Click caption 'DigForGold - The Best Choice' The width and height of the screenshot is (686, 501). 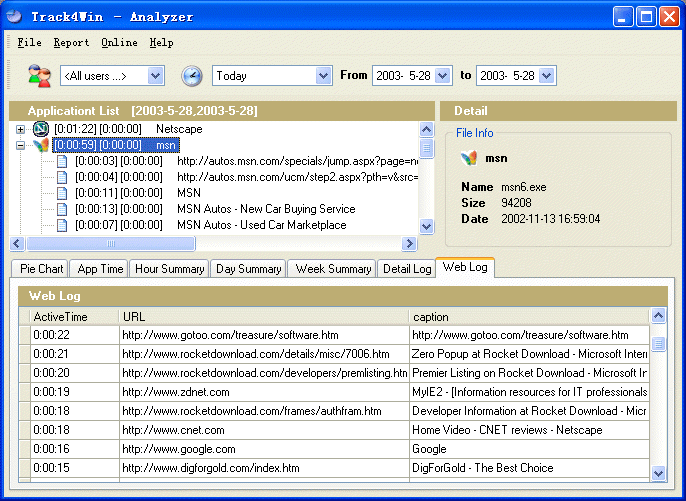click(529, 468)
